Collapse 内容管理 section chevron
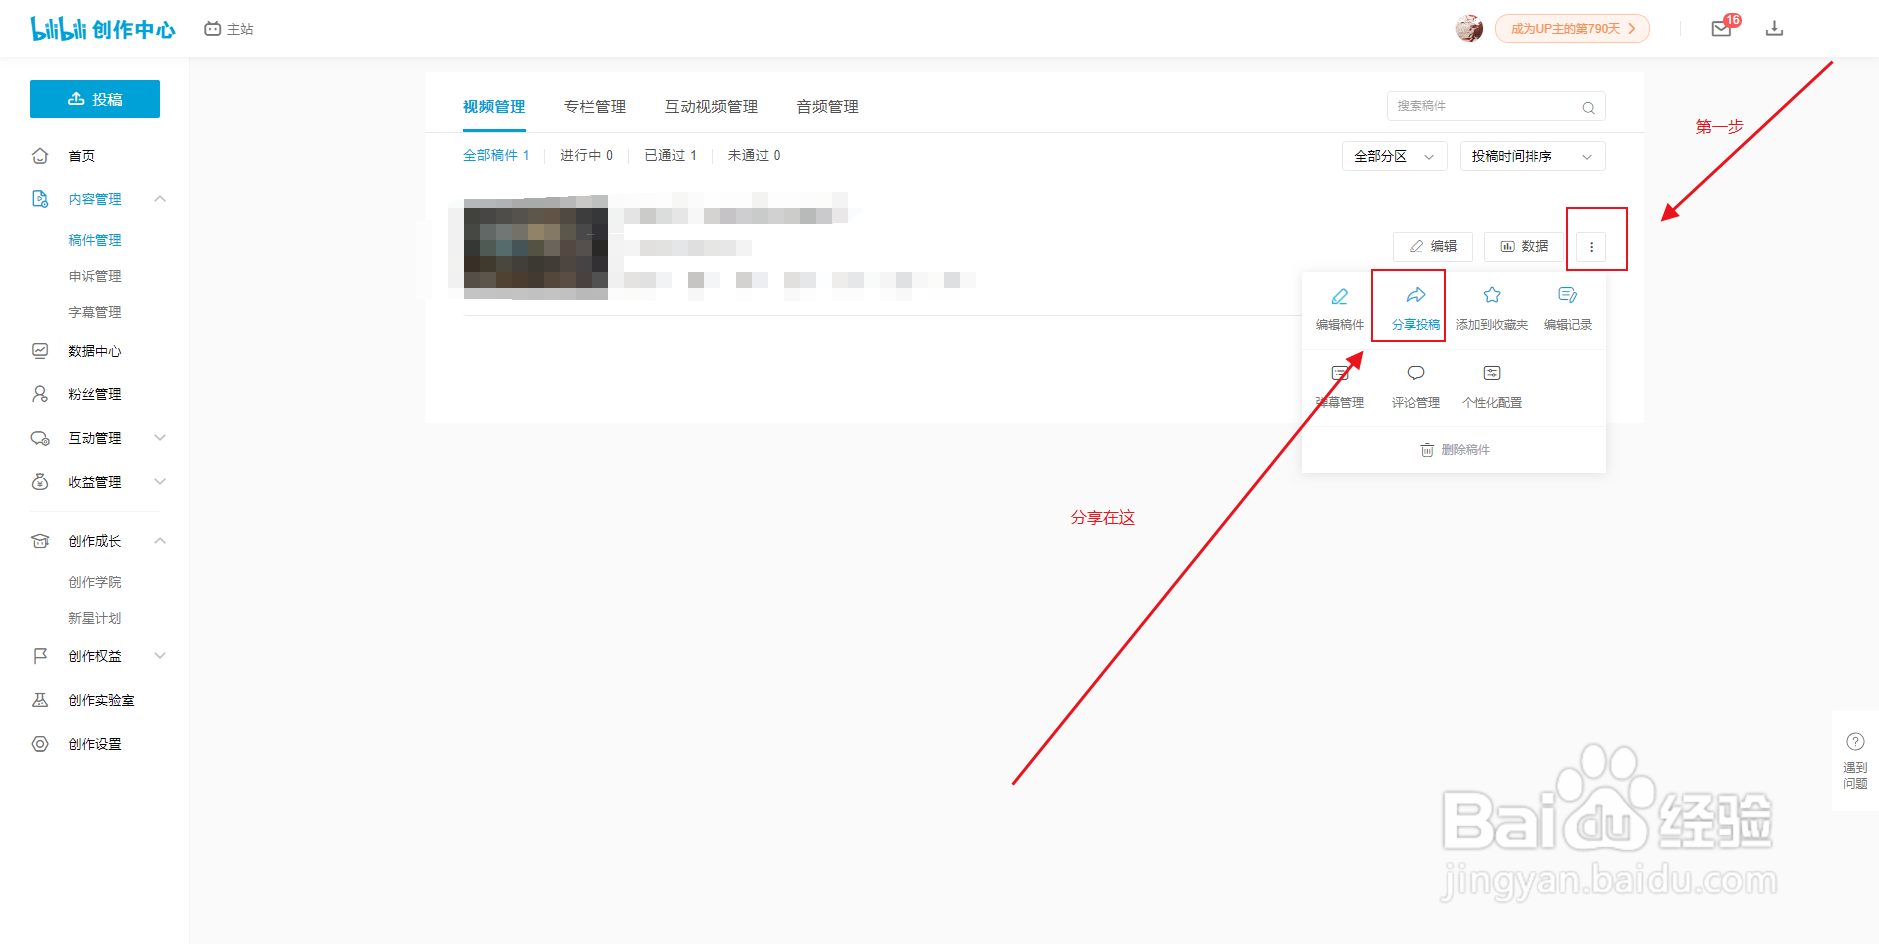 tap(160, 199)
